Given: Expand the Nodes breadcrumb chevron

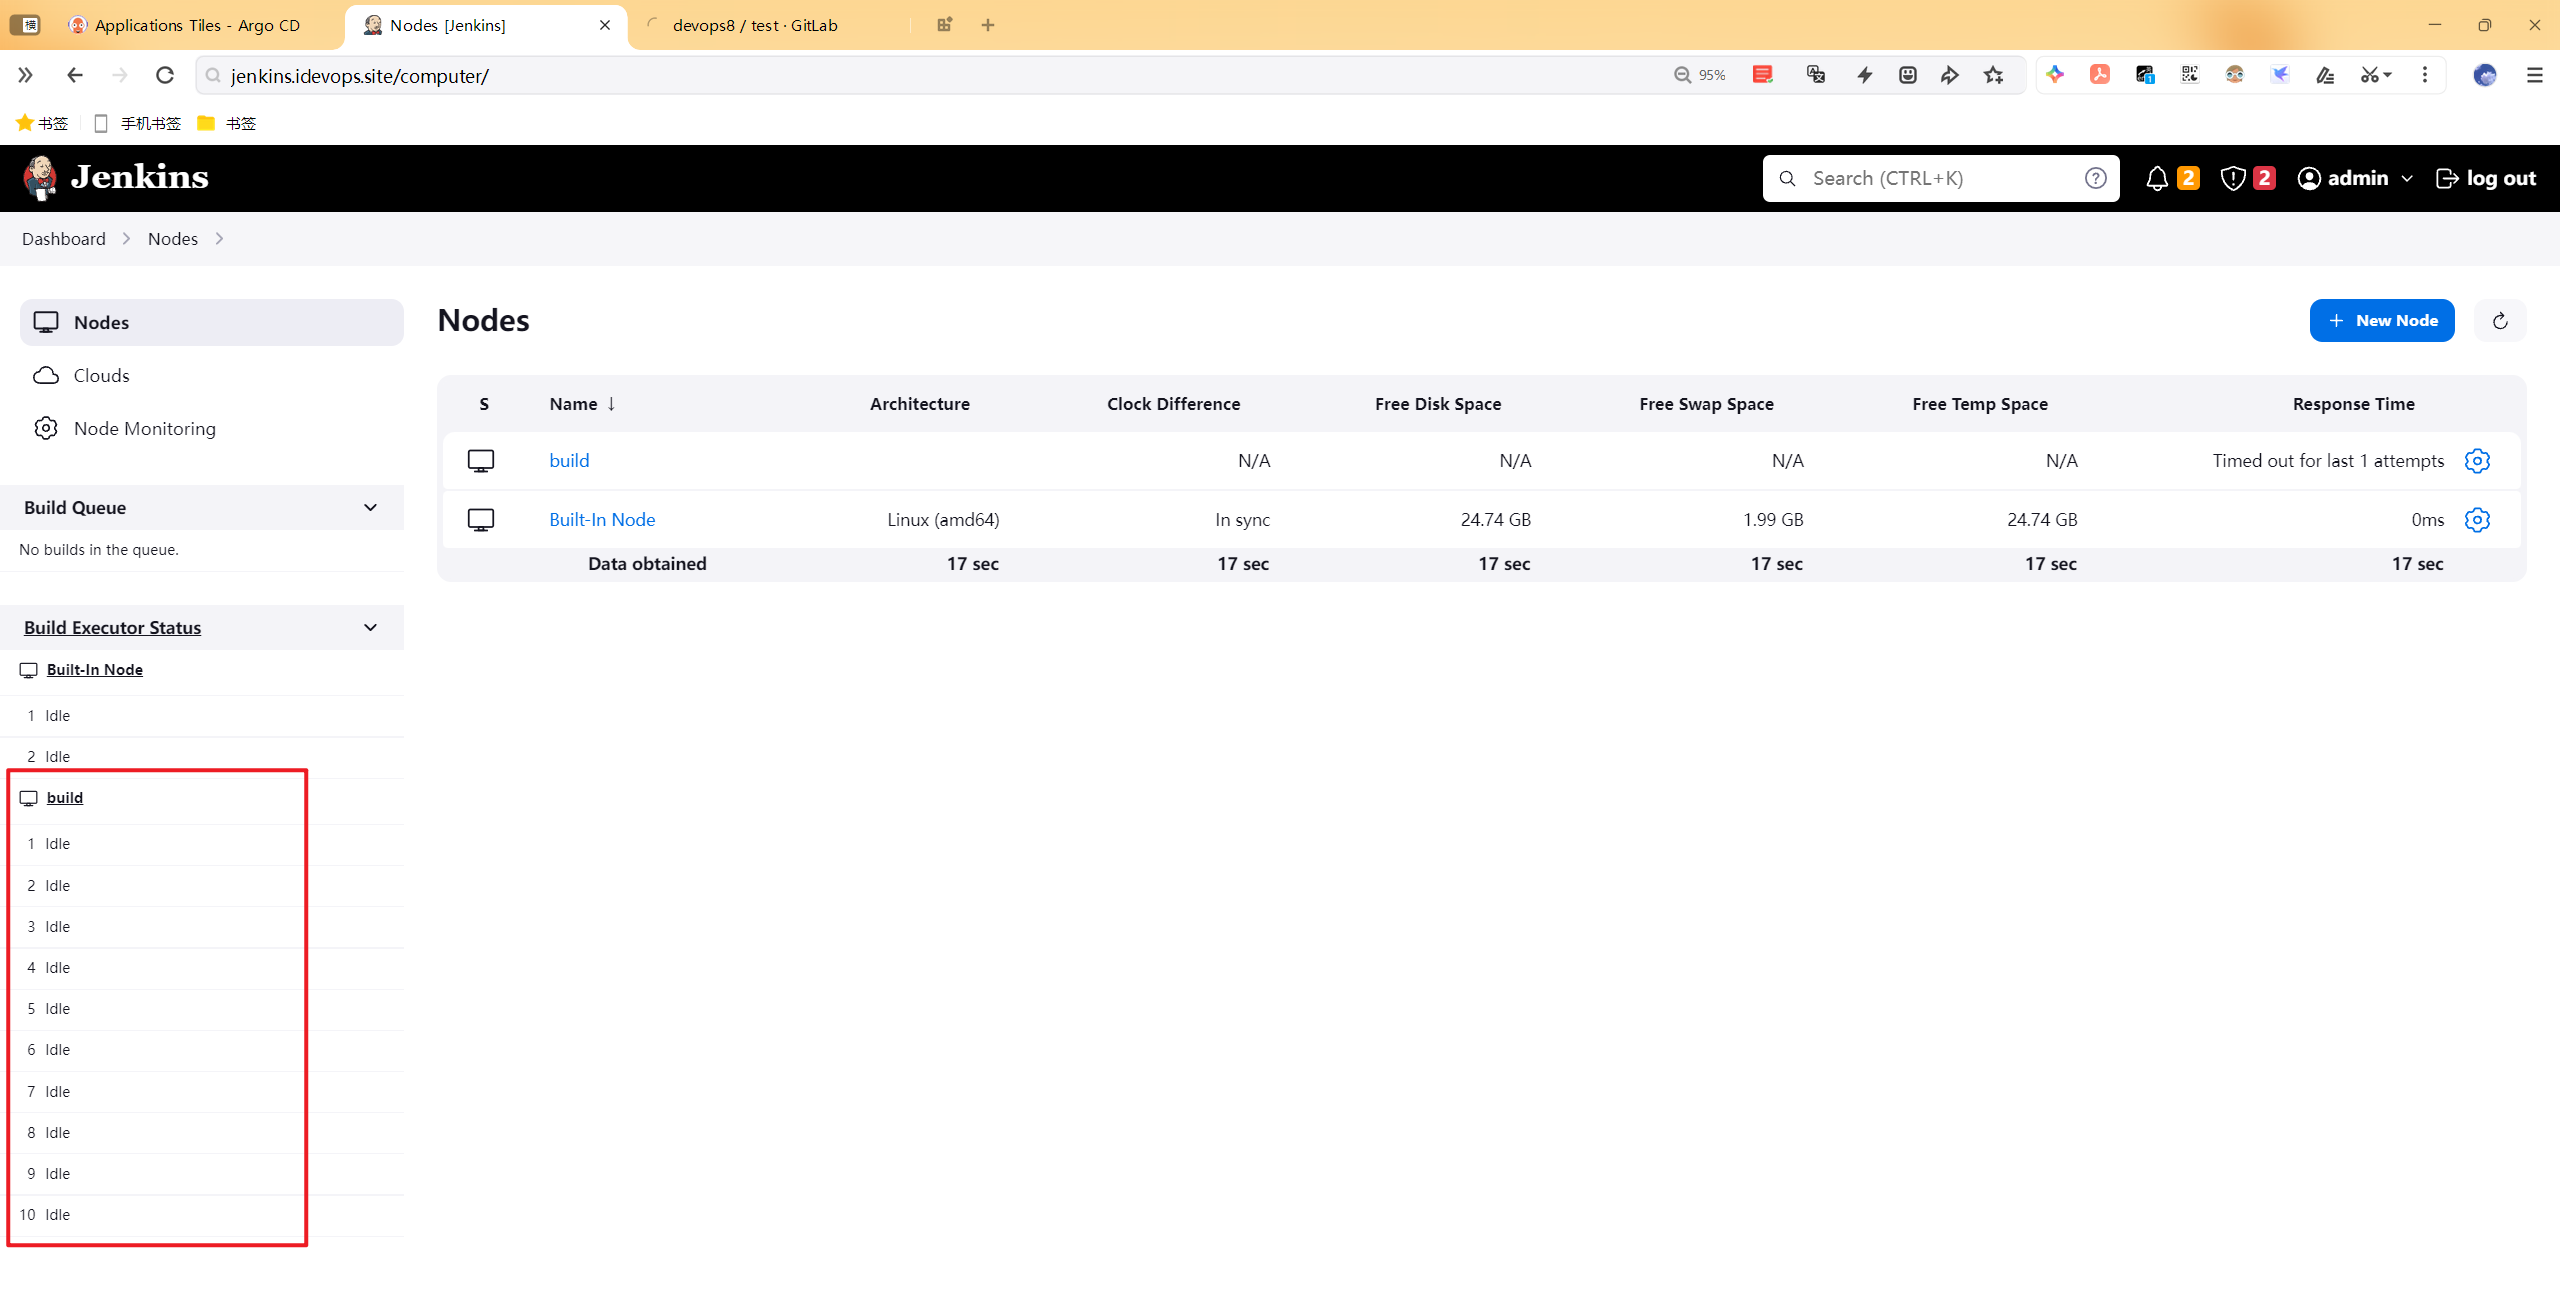Looking at the screenshot, I should [x=219, y=239].
